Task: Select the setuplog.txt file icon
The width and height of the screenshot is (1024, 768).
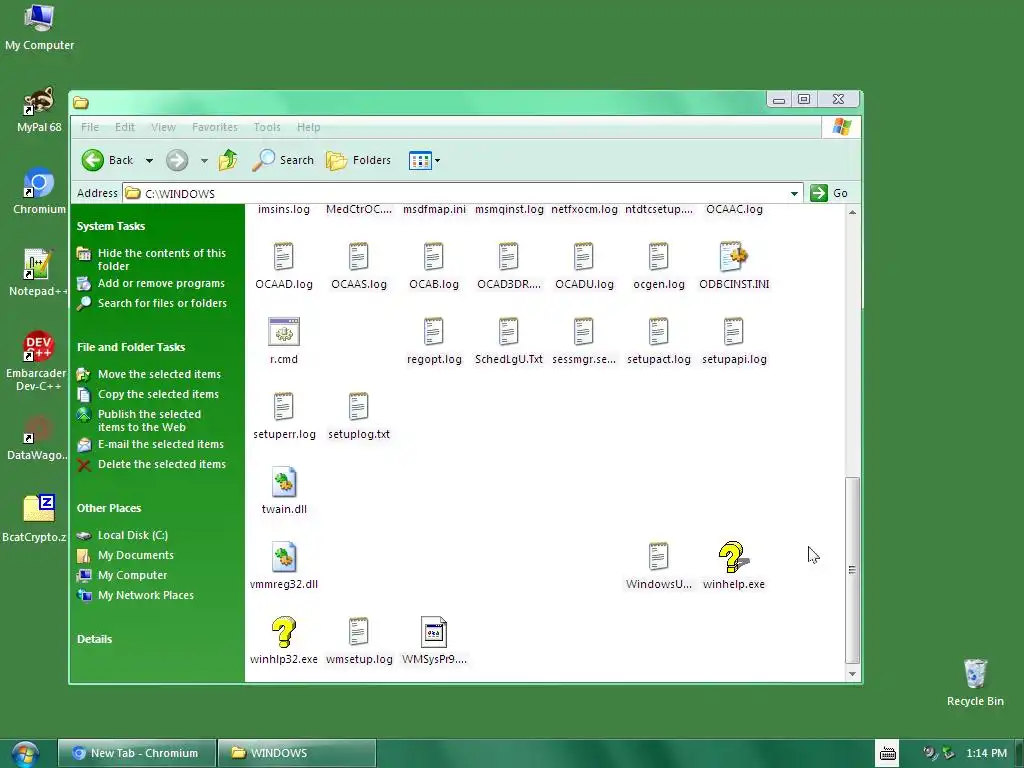Action: 359,407
